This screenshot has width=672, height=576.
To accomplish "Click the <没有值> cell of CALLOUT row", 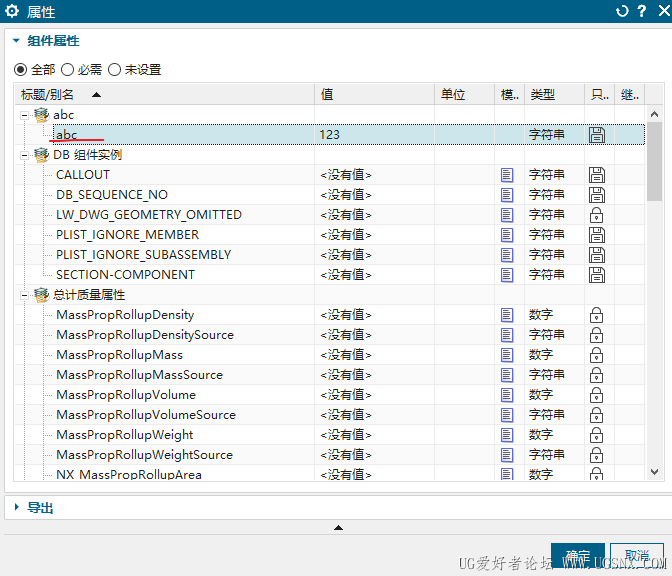I will 375,175.
